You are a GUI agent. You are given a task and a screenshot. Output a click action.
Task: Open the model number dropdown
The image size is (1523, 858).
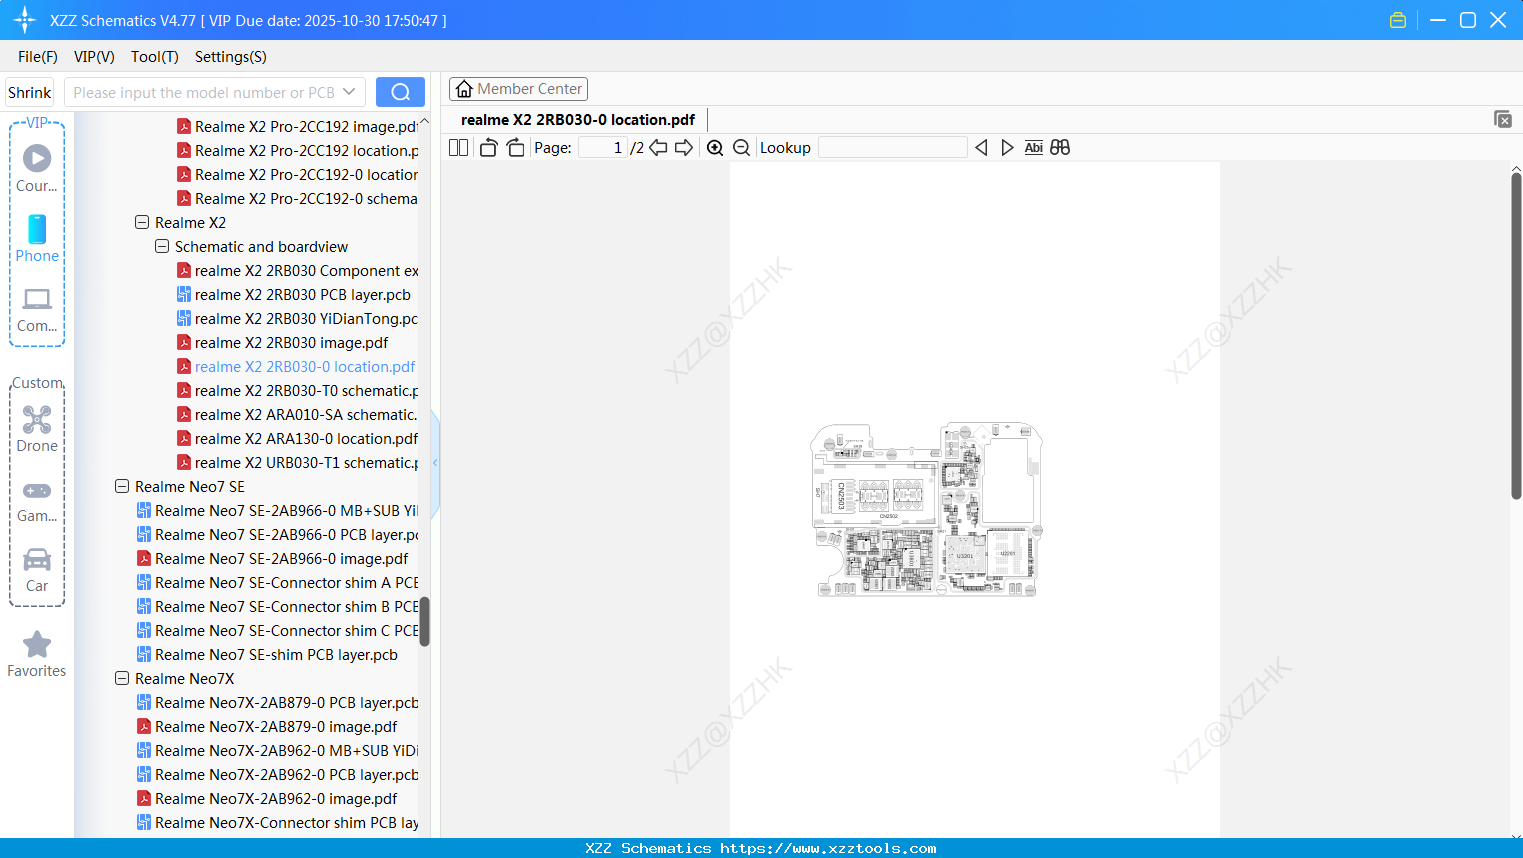point(349,92)
